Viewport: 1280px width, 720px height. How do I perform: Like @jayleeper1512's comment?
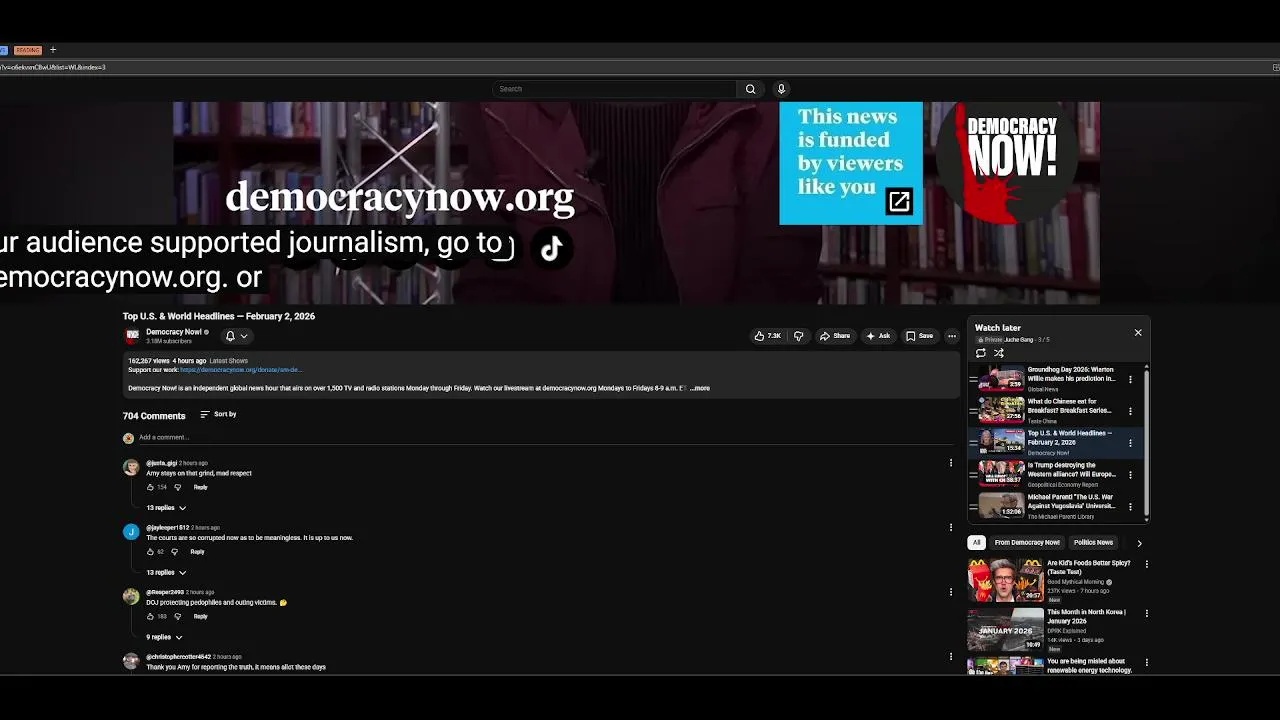[150, 552]
